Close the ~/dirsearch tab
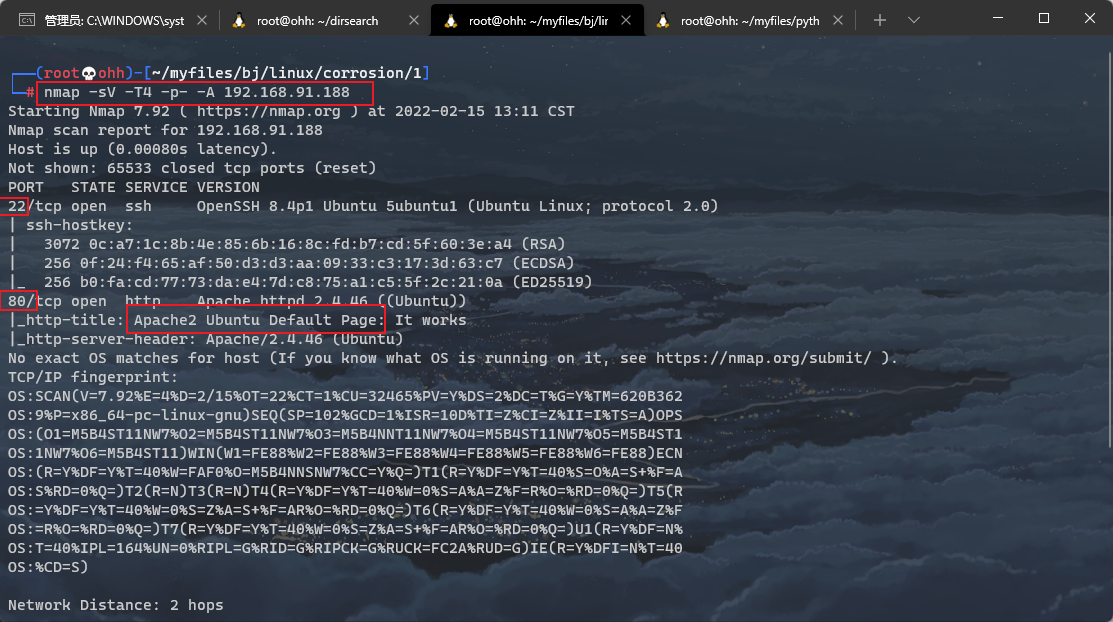 [x=414, y=20]
